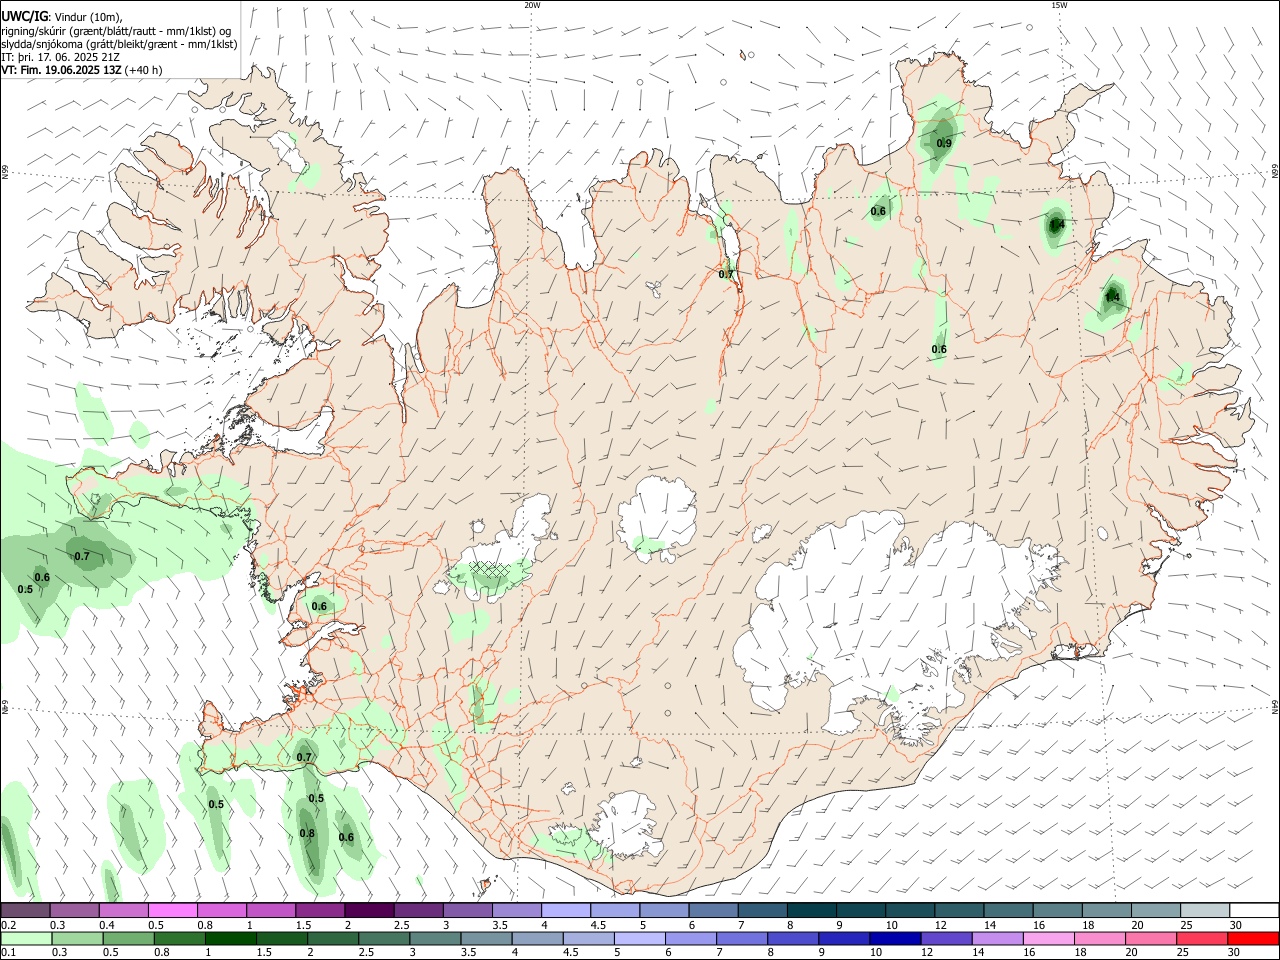Click the deep blue 10–12 rain legend swatch
The height and width of the screenshot is (960, 1280).
click(895, 939)
